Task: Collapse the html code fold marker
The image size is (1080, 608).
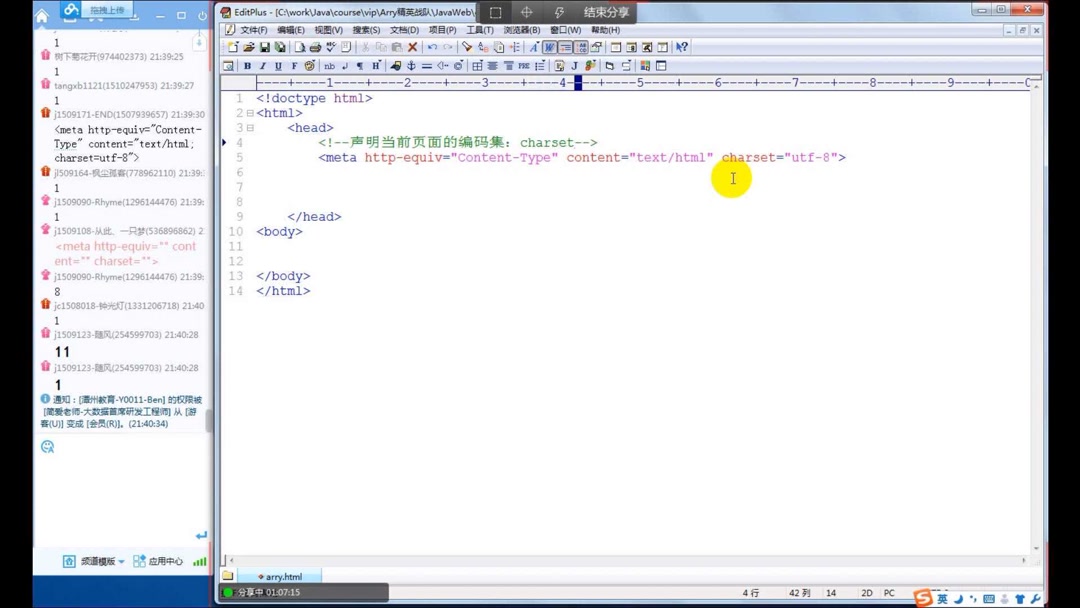Action: click(x=249, y=112)
